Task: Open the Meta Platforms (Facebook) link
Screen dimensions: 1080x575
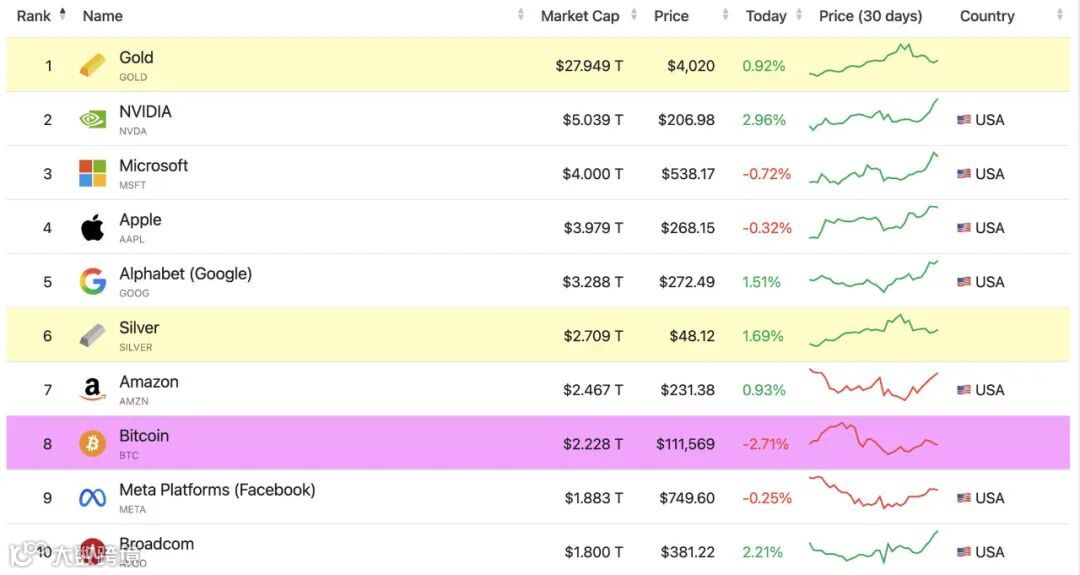Action: click(217, 490)
